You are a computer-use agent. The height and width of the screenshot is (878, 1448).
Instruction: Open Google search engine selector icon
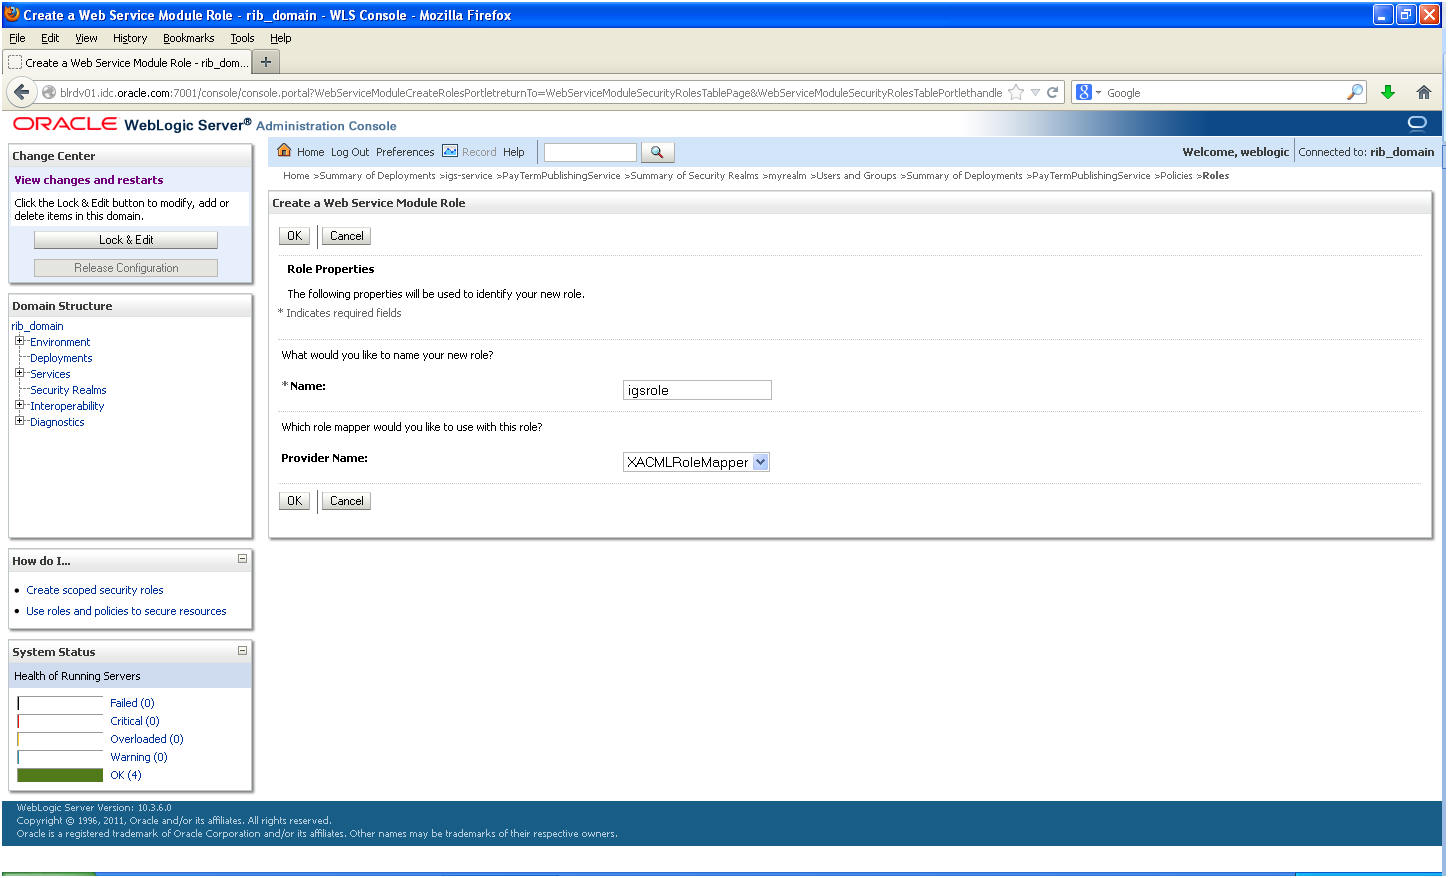click(x=1088, y=92)
